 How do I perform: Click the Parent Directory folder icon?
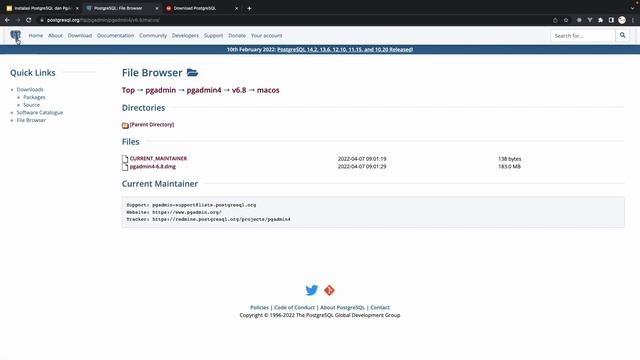tap(125, 125)
